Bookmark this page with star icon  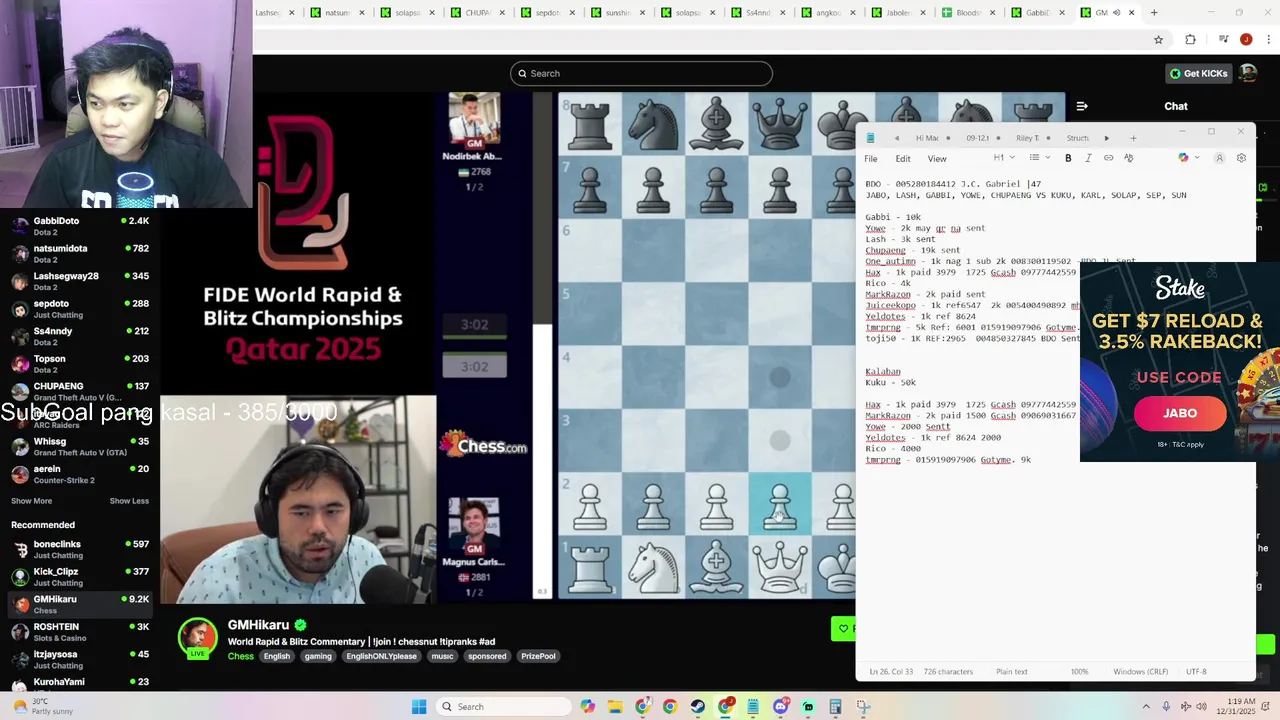[1158, 40]
